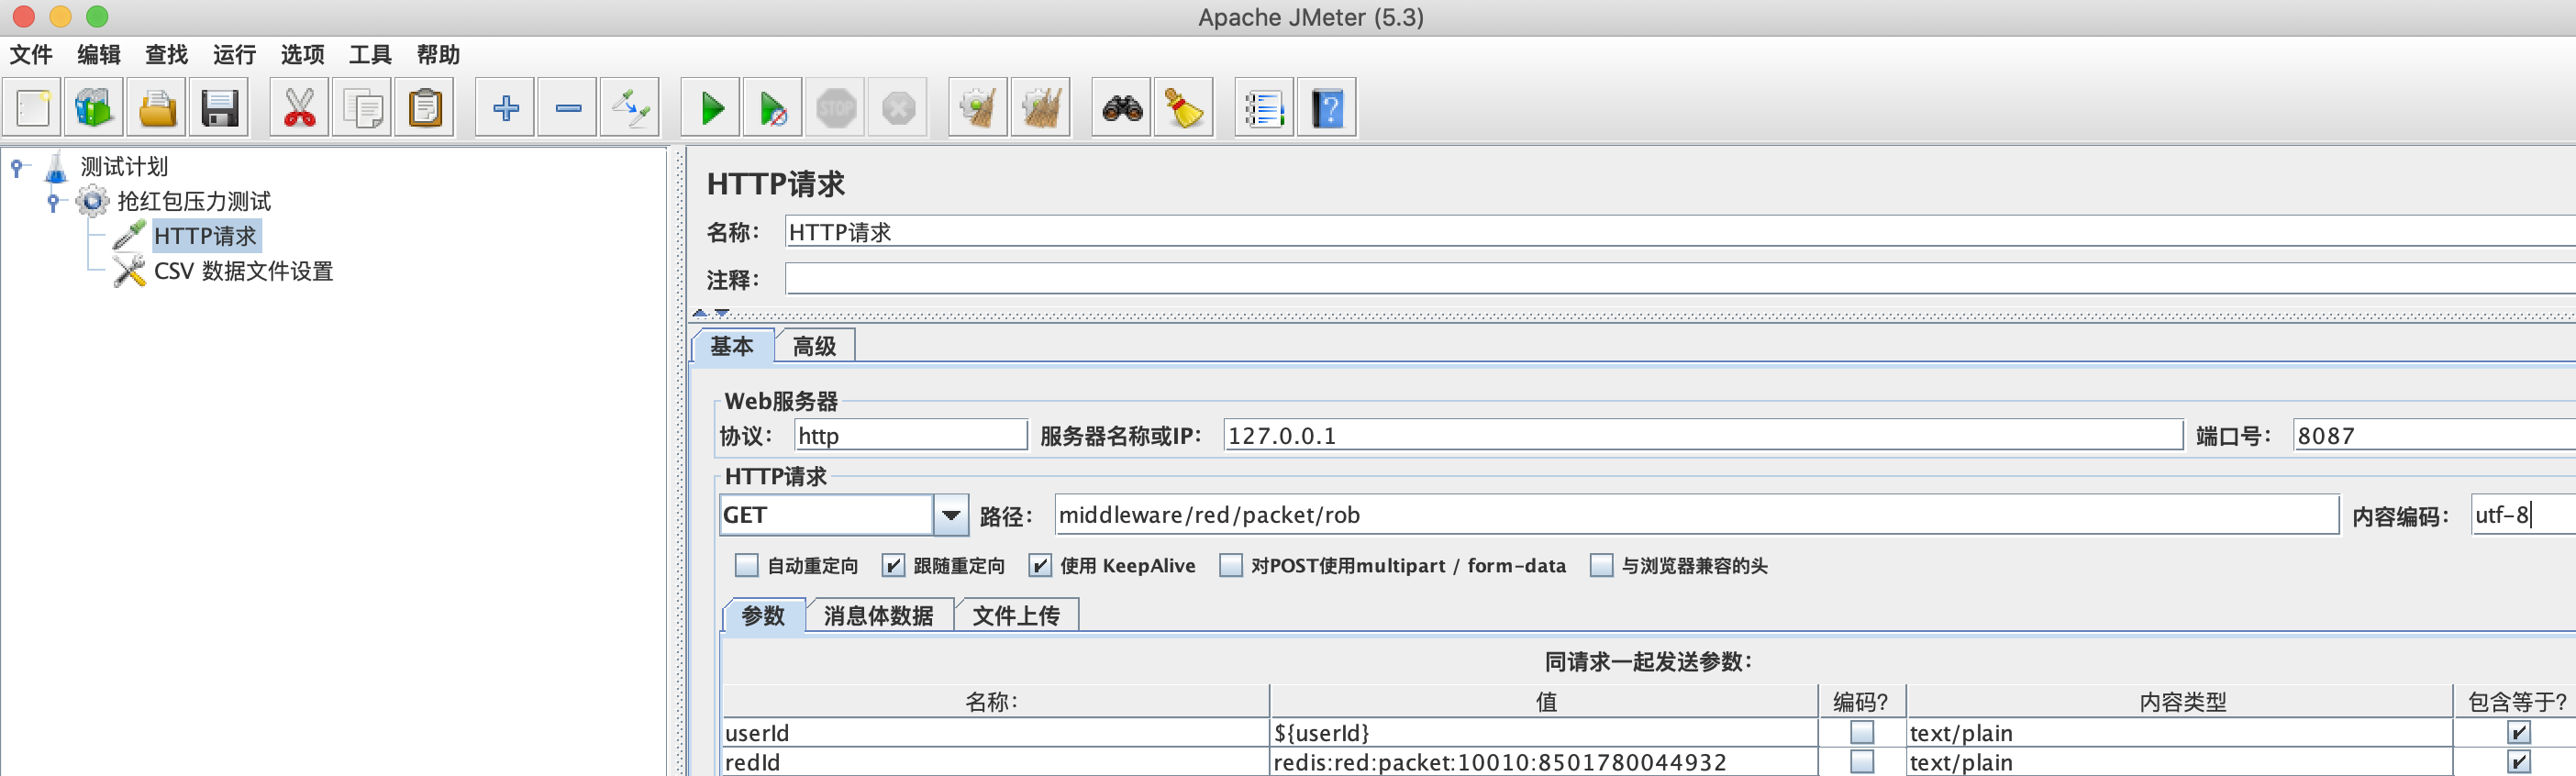The width and height of the screenshot is (2576, 776).
Task: Switch to the 基本 tab
Action: tap(732, 346)
